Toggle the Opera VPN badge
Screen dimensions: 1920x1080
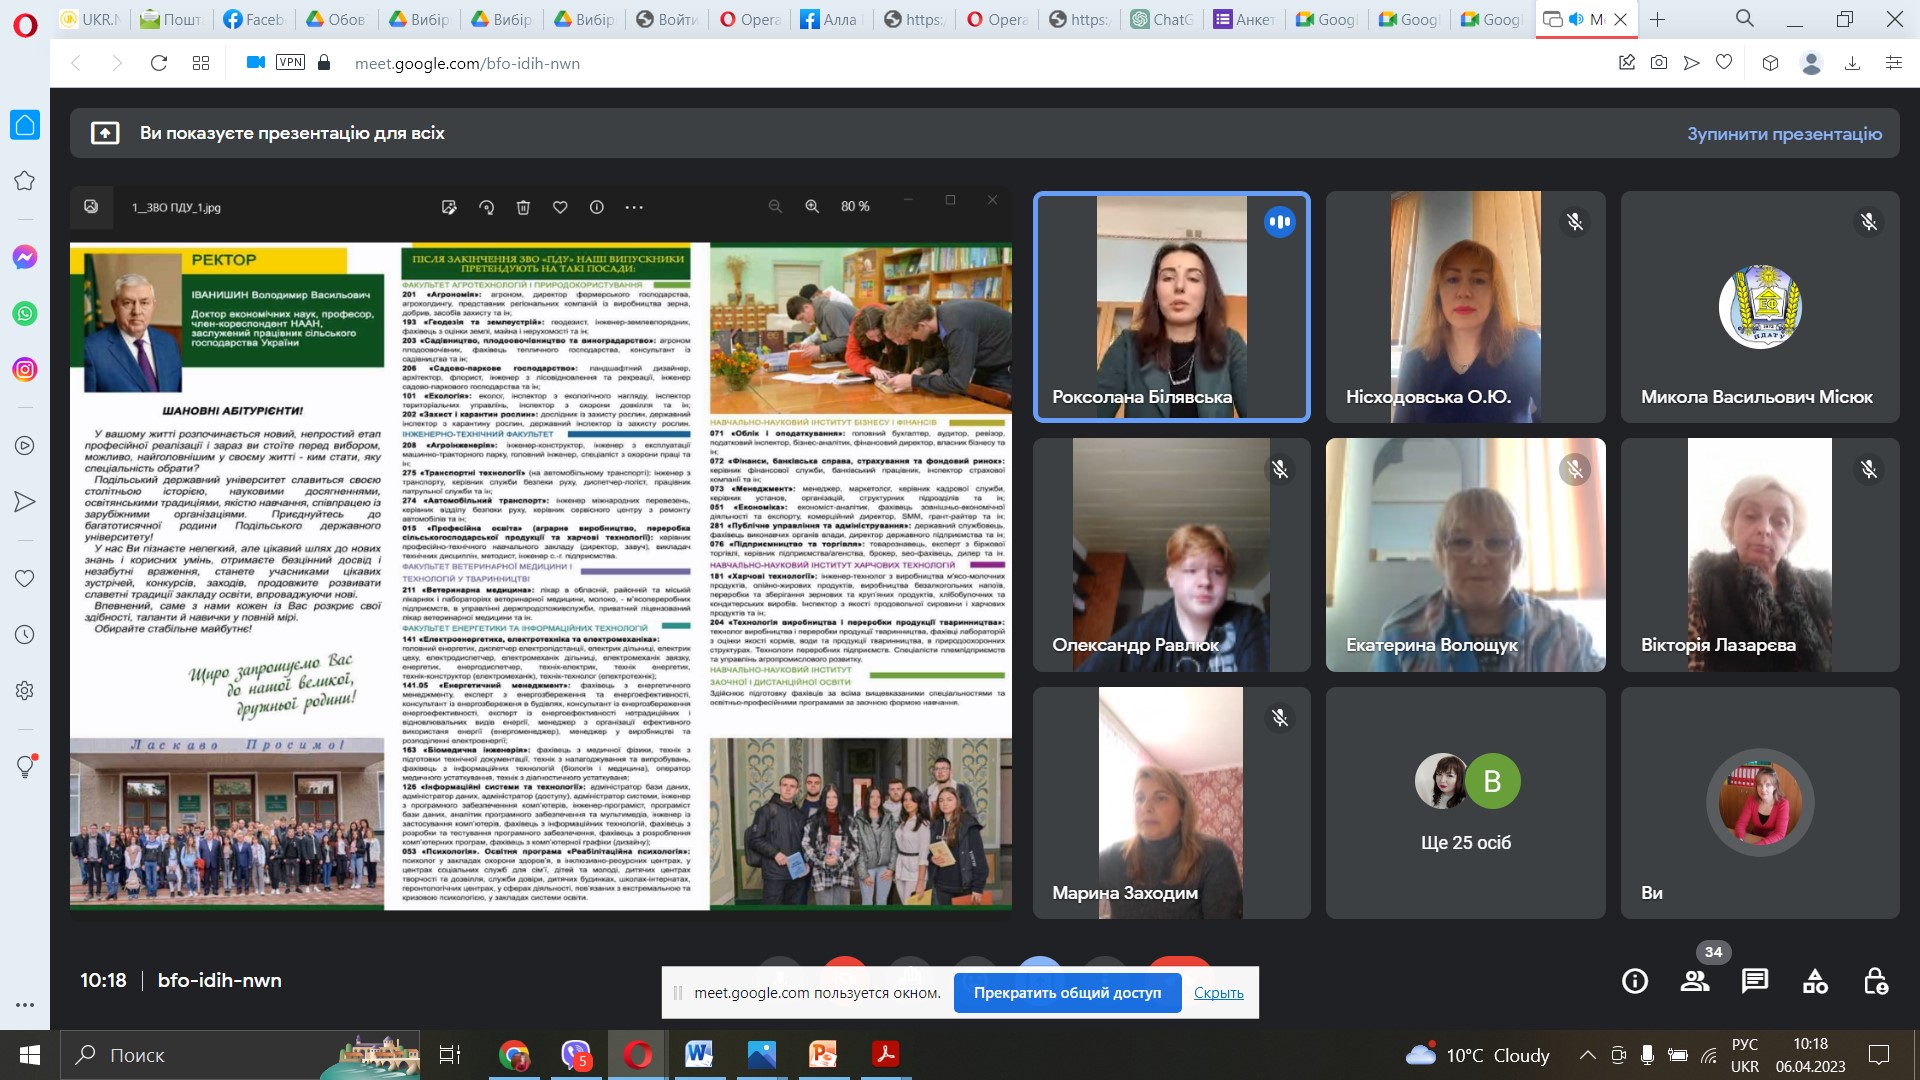pos(290,62)
